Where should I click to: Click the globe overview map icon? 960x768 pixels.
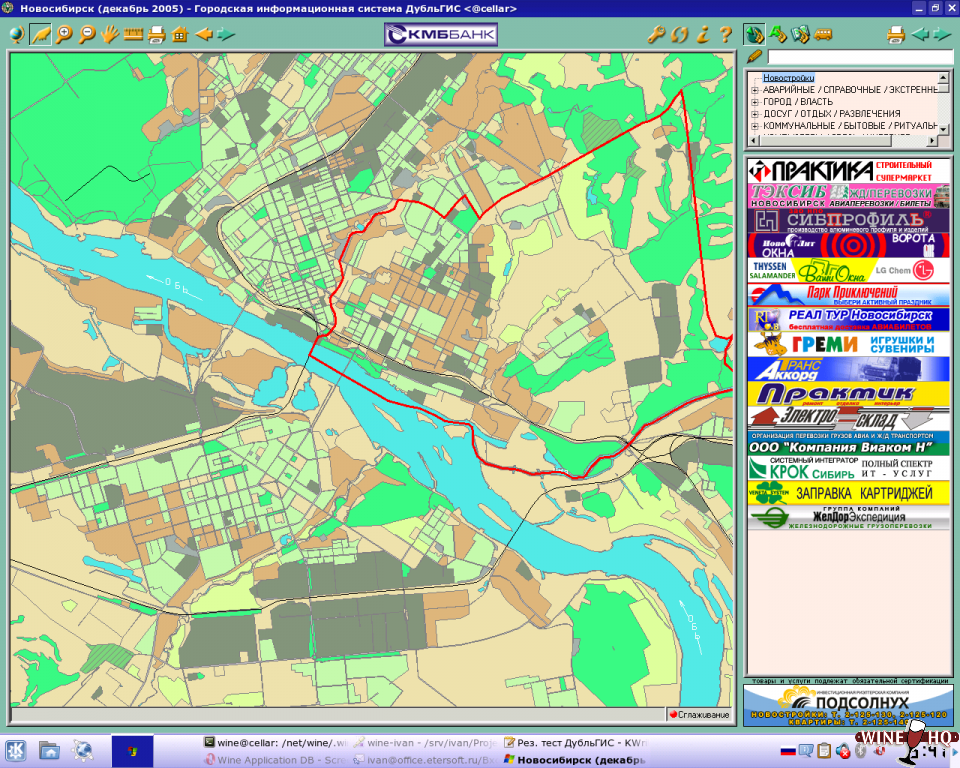coord(17,35)
